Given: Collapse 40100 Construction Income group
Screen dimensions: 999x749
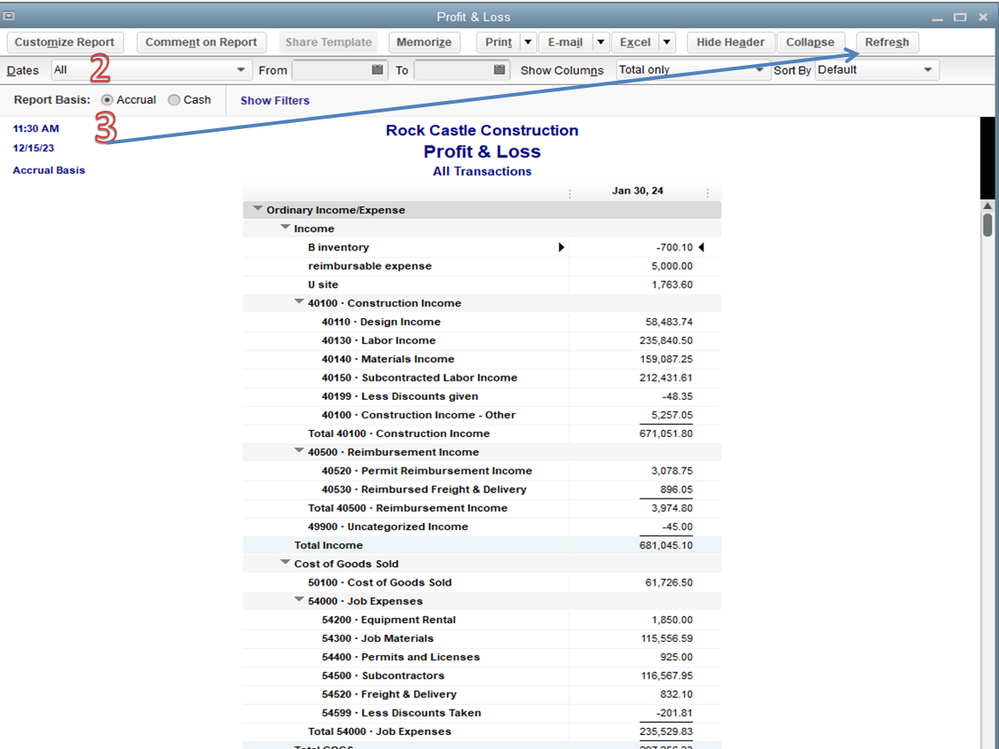Looking at the screenshot, I should point(299,303).
